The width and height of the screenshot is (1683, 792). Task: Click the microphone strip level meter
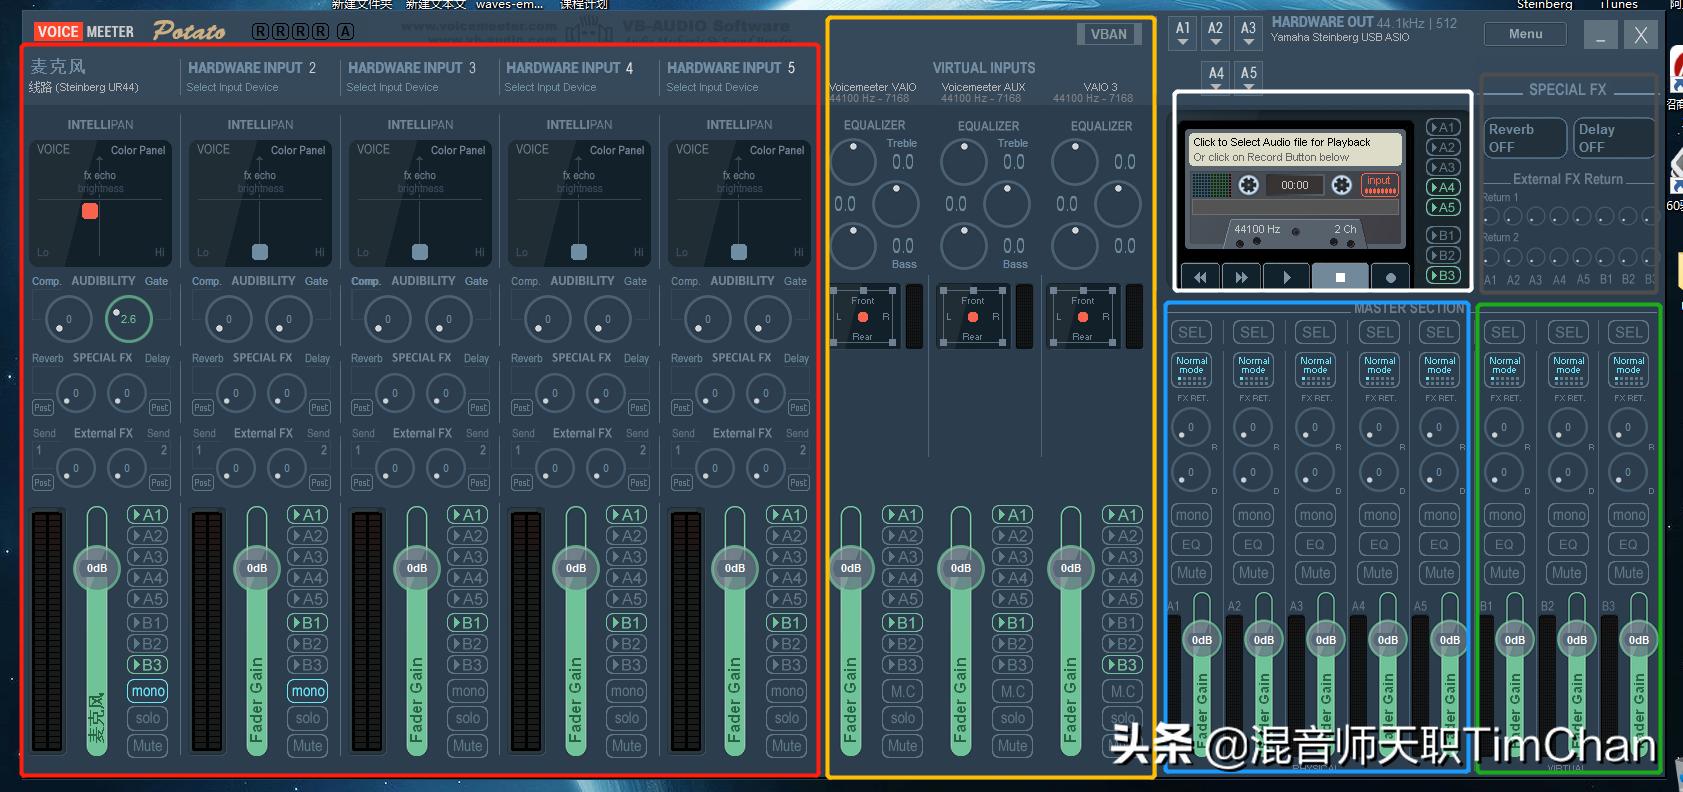pyautogui.click(x=47, y=631)
